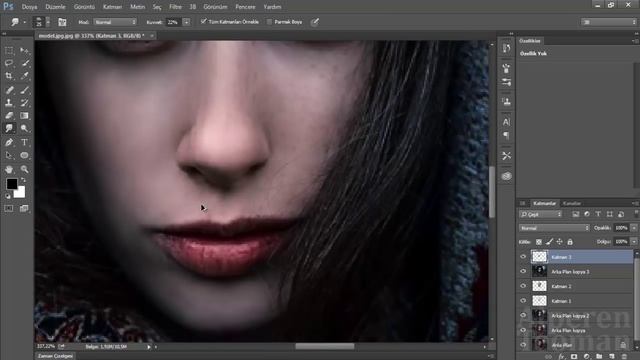640x360 pixels.
Task: Open the Dolgu fill arrow
Action: coord(634,242)
